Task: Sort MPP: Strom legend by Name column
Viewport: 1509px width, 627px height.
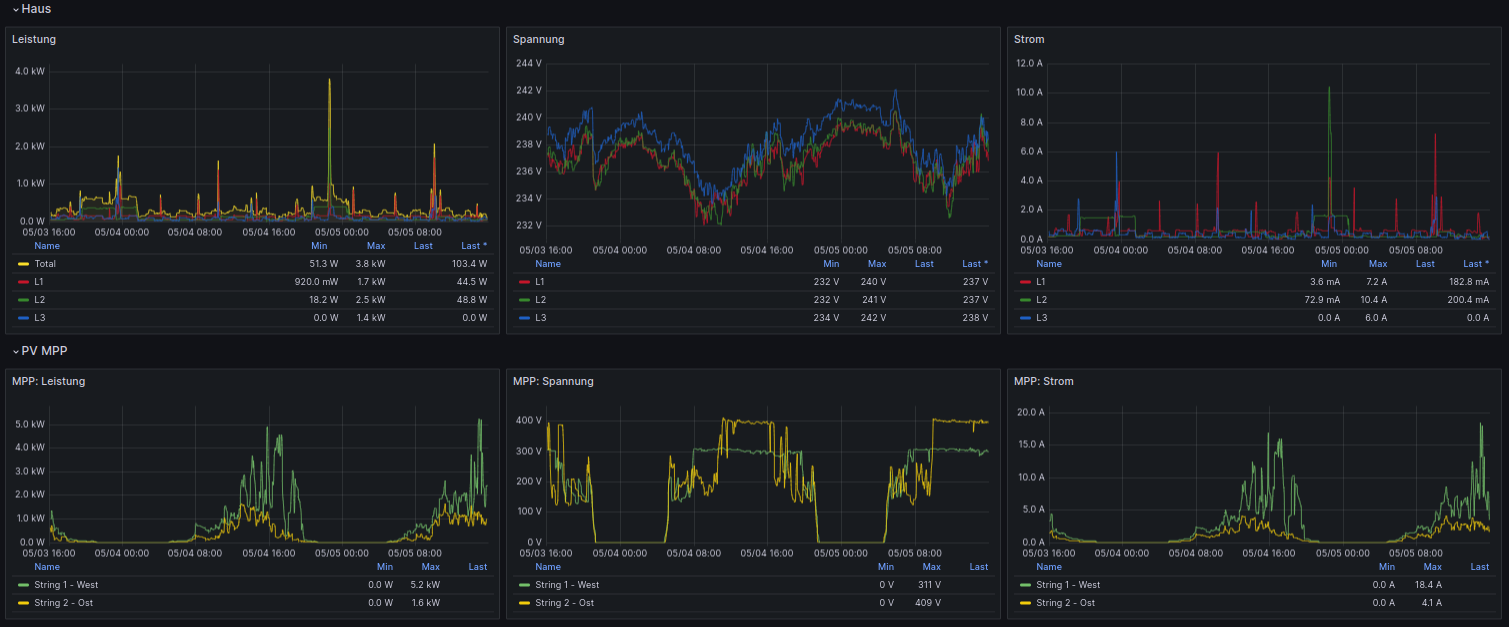Action: coord(1049,567)
